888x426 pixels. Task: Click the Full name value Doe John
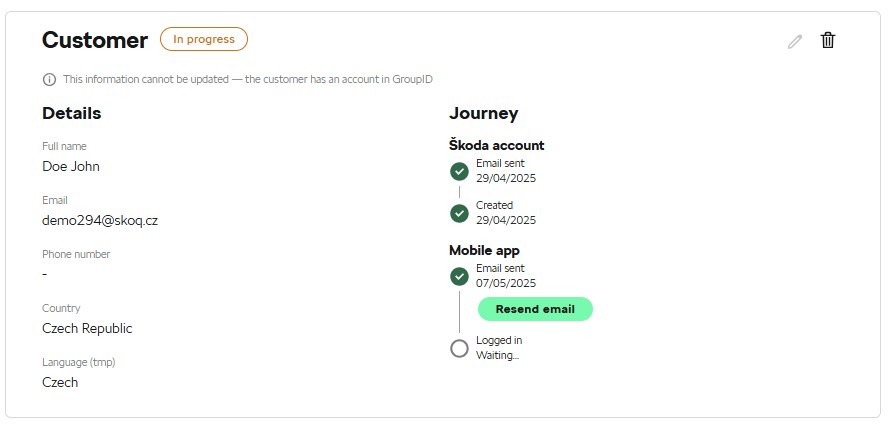(x=71, y=167)
